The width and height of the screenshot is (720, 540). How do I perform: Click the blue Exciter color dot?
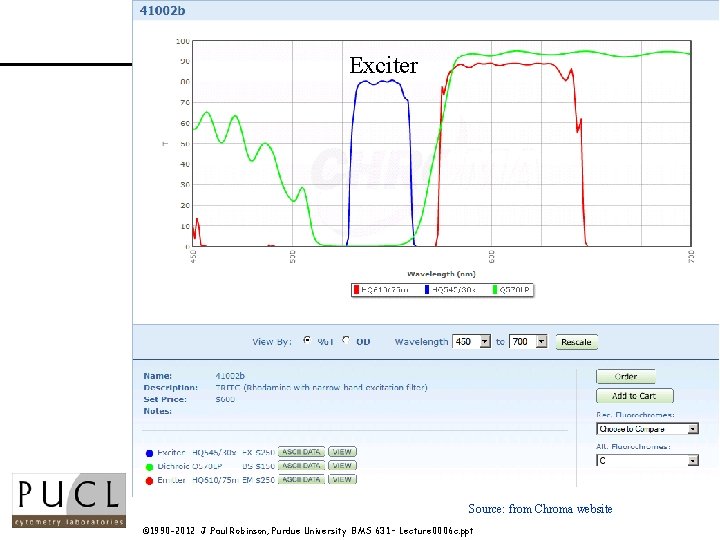pyautogui.click(x=149, y=453)
